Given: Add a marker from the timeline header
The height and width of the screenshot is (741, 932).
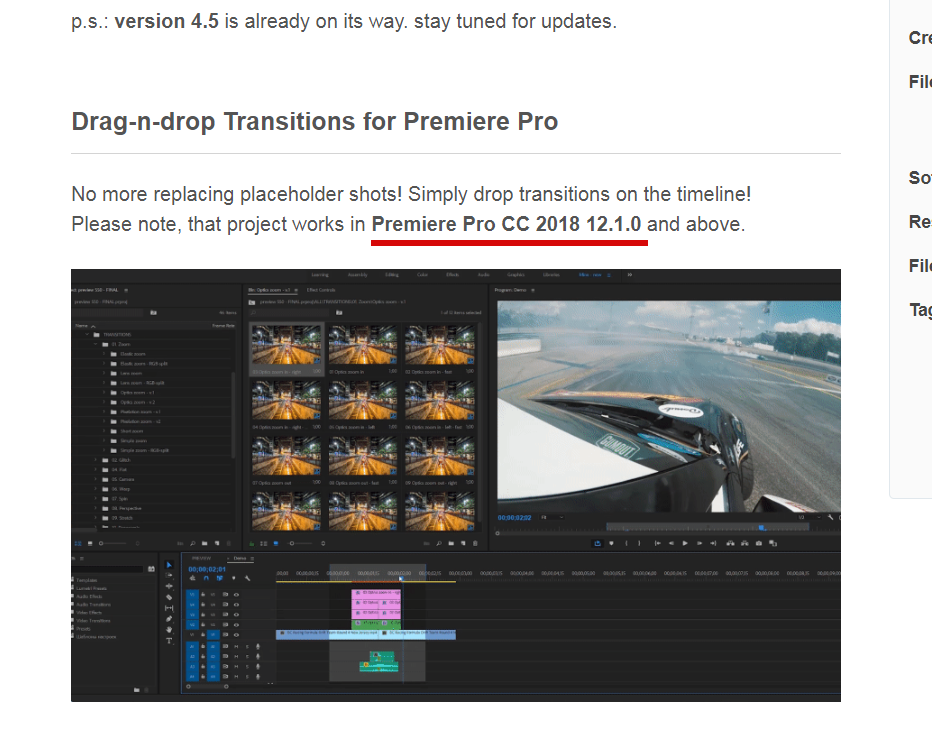Looking at the screenshot, I should 234,578.
